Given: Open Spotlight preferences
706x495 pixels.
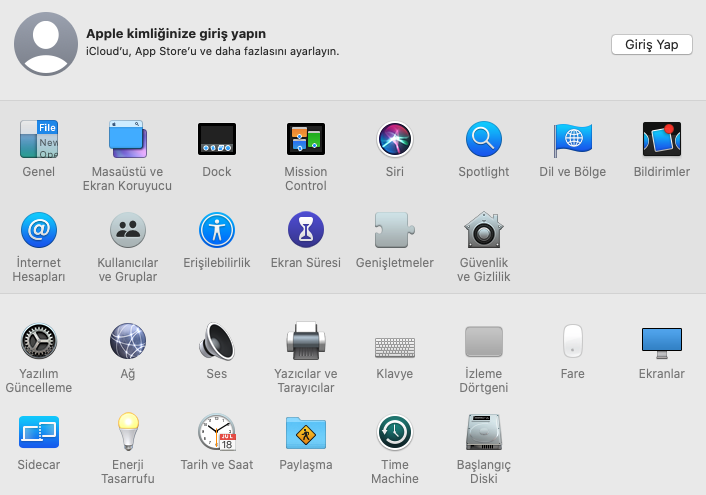Looking at the screenshot, I should (484, 140).
